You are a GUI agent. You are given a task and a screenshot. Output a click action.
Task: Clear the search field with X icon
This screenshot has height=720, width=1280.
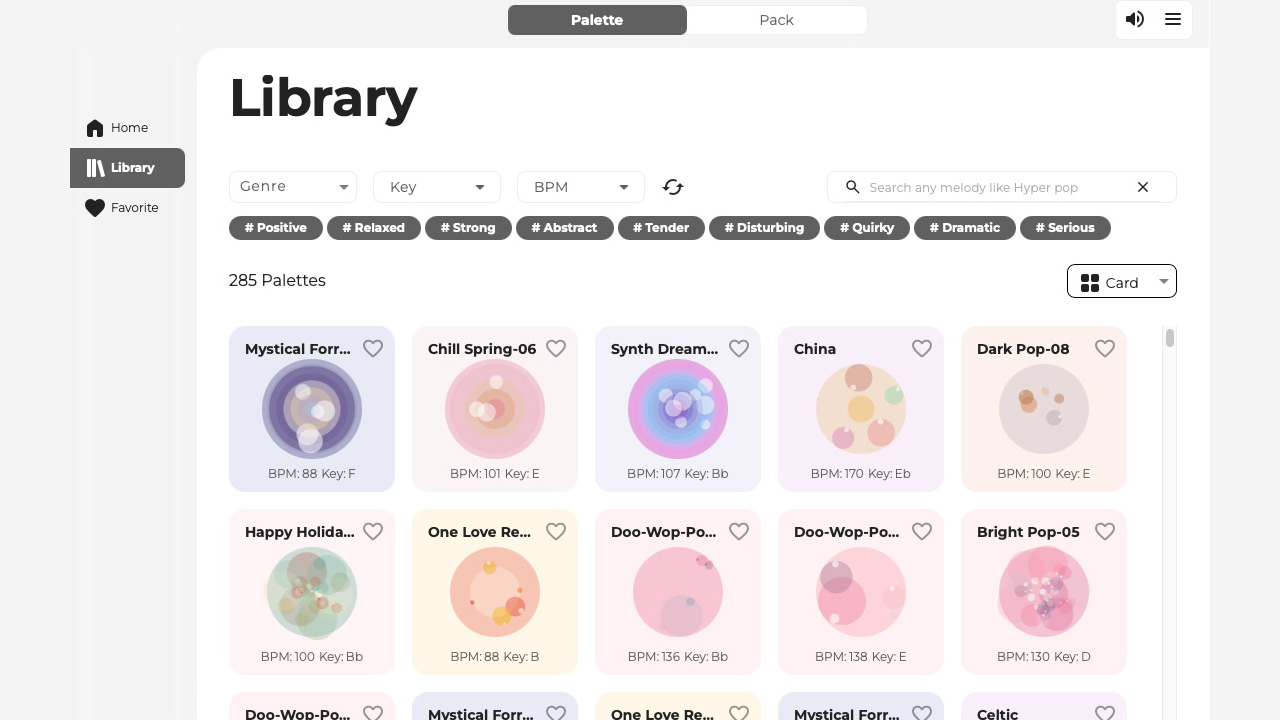click(x=1143, y=187)
